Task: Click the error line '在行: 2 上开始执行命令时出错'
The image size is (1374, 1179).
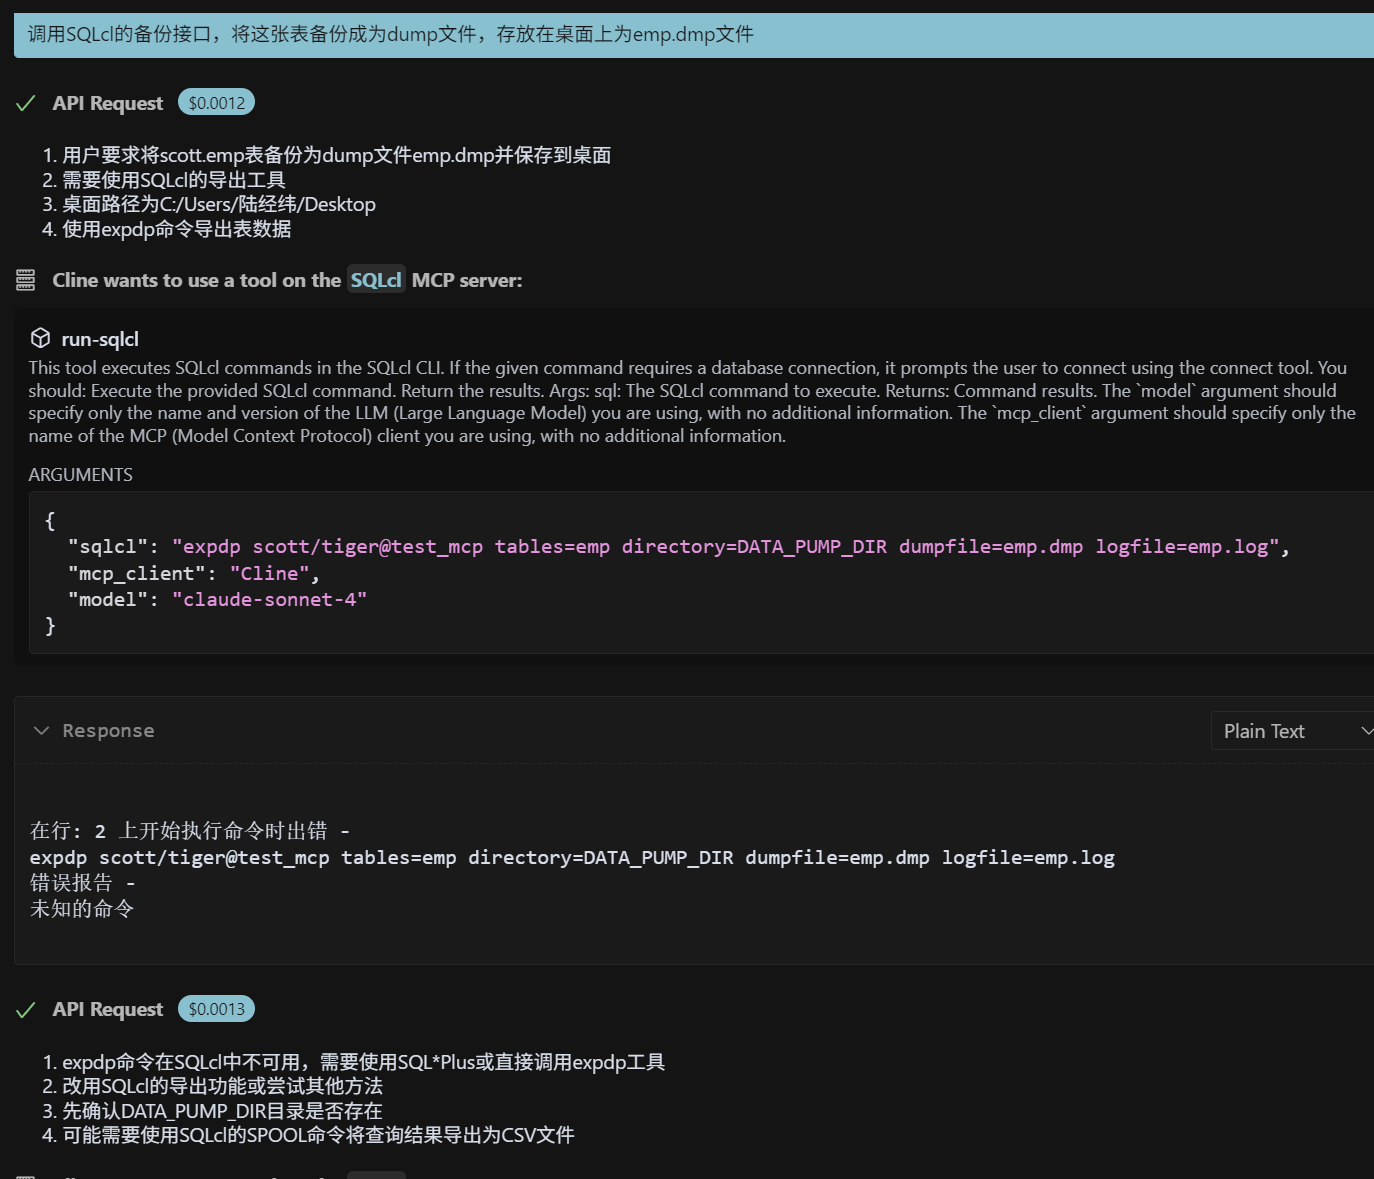Action: 190,831
